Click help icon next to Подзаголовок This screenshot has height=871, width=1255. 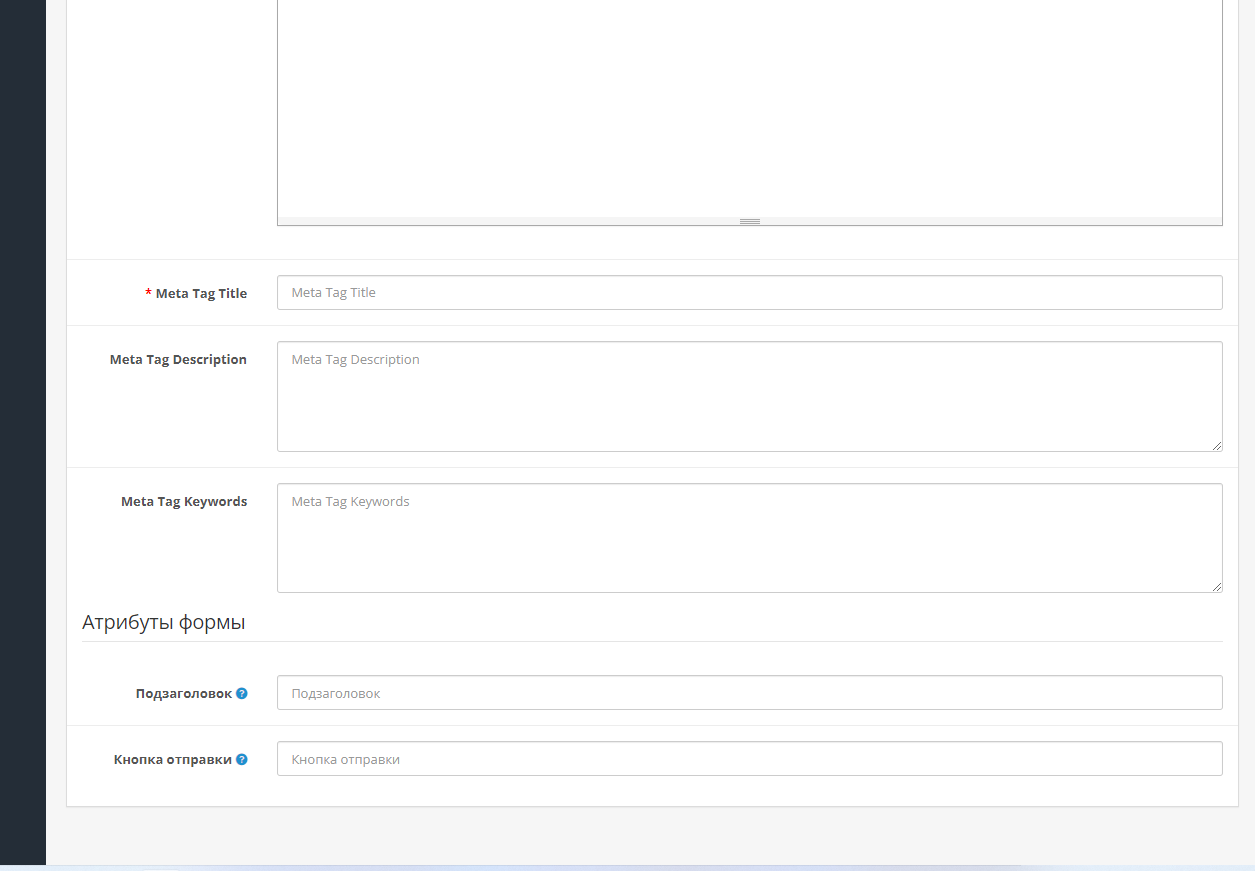point(242,693)
